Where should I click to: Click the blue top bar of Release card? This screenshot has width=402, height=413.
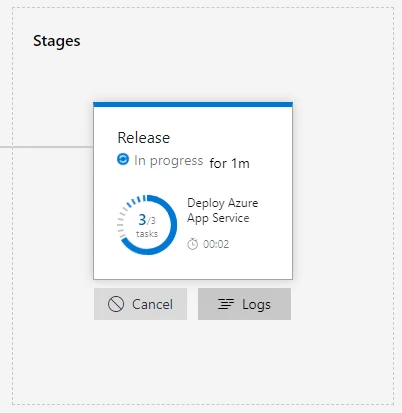[x=193, y=105]
